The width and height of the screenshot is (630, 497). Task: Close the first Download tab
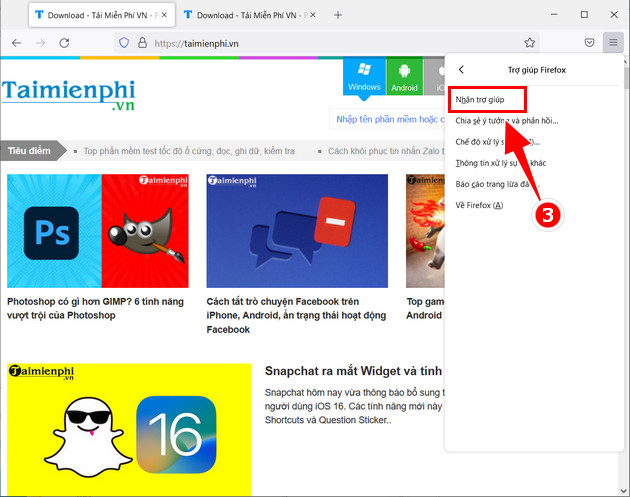point(164,15)
